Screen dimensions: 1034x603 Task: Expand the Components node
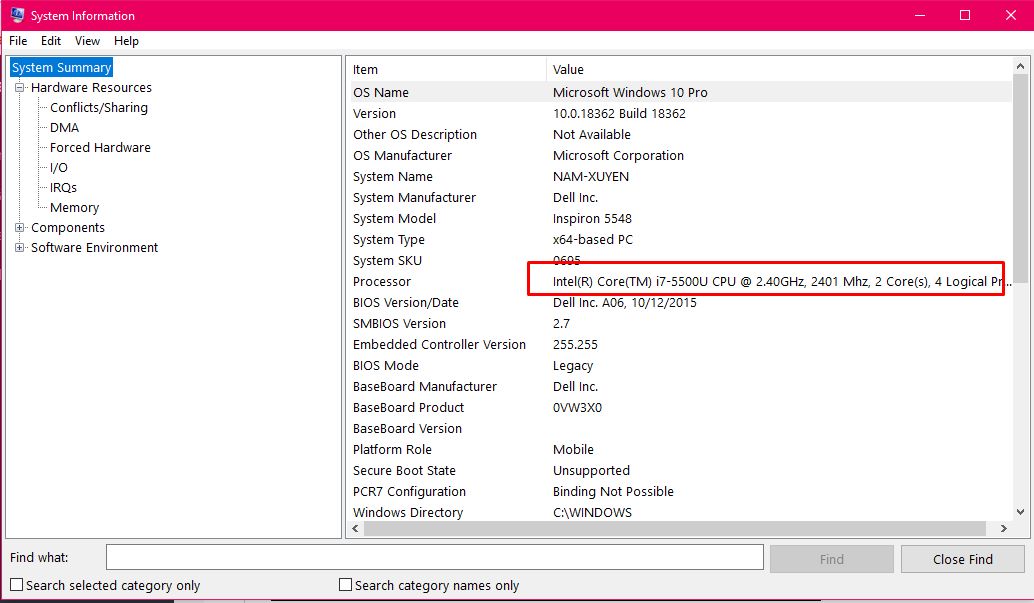coord(19,227)
